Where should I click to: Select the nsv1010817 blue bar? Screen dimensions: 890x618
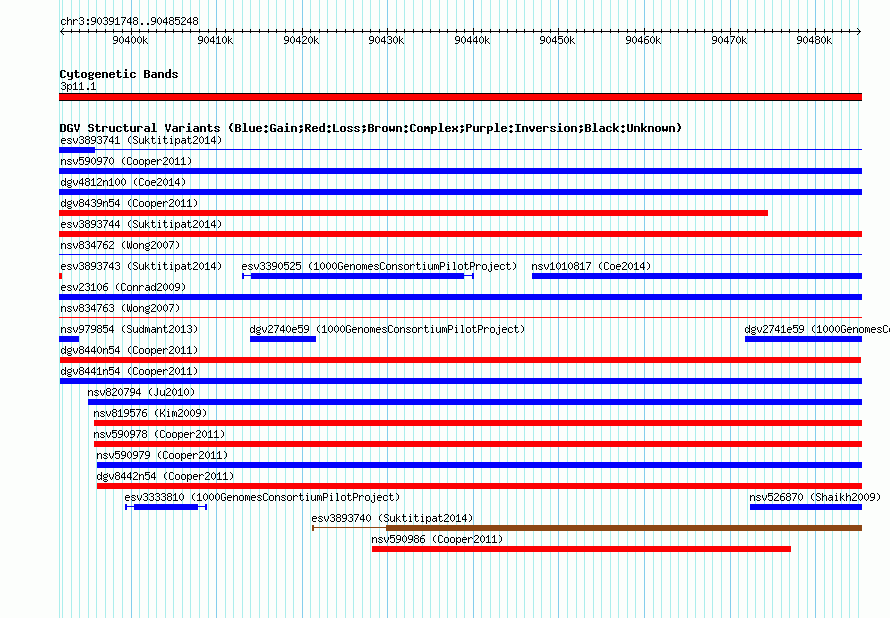coord(697,276)
